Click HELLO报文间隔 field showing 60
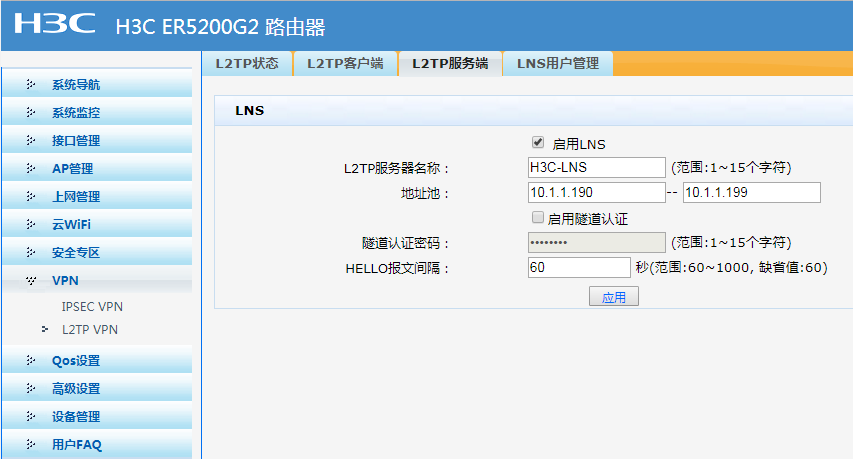 579,268
